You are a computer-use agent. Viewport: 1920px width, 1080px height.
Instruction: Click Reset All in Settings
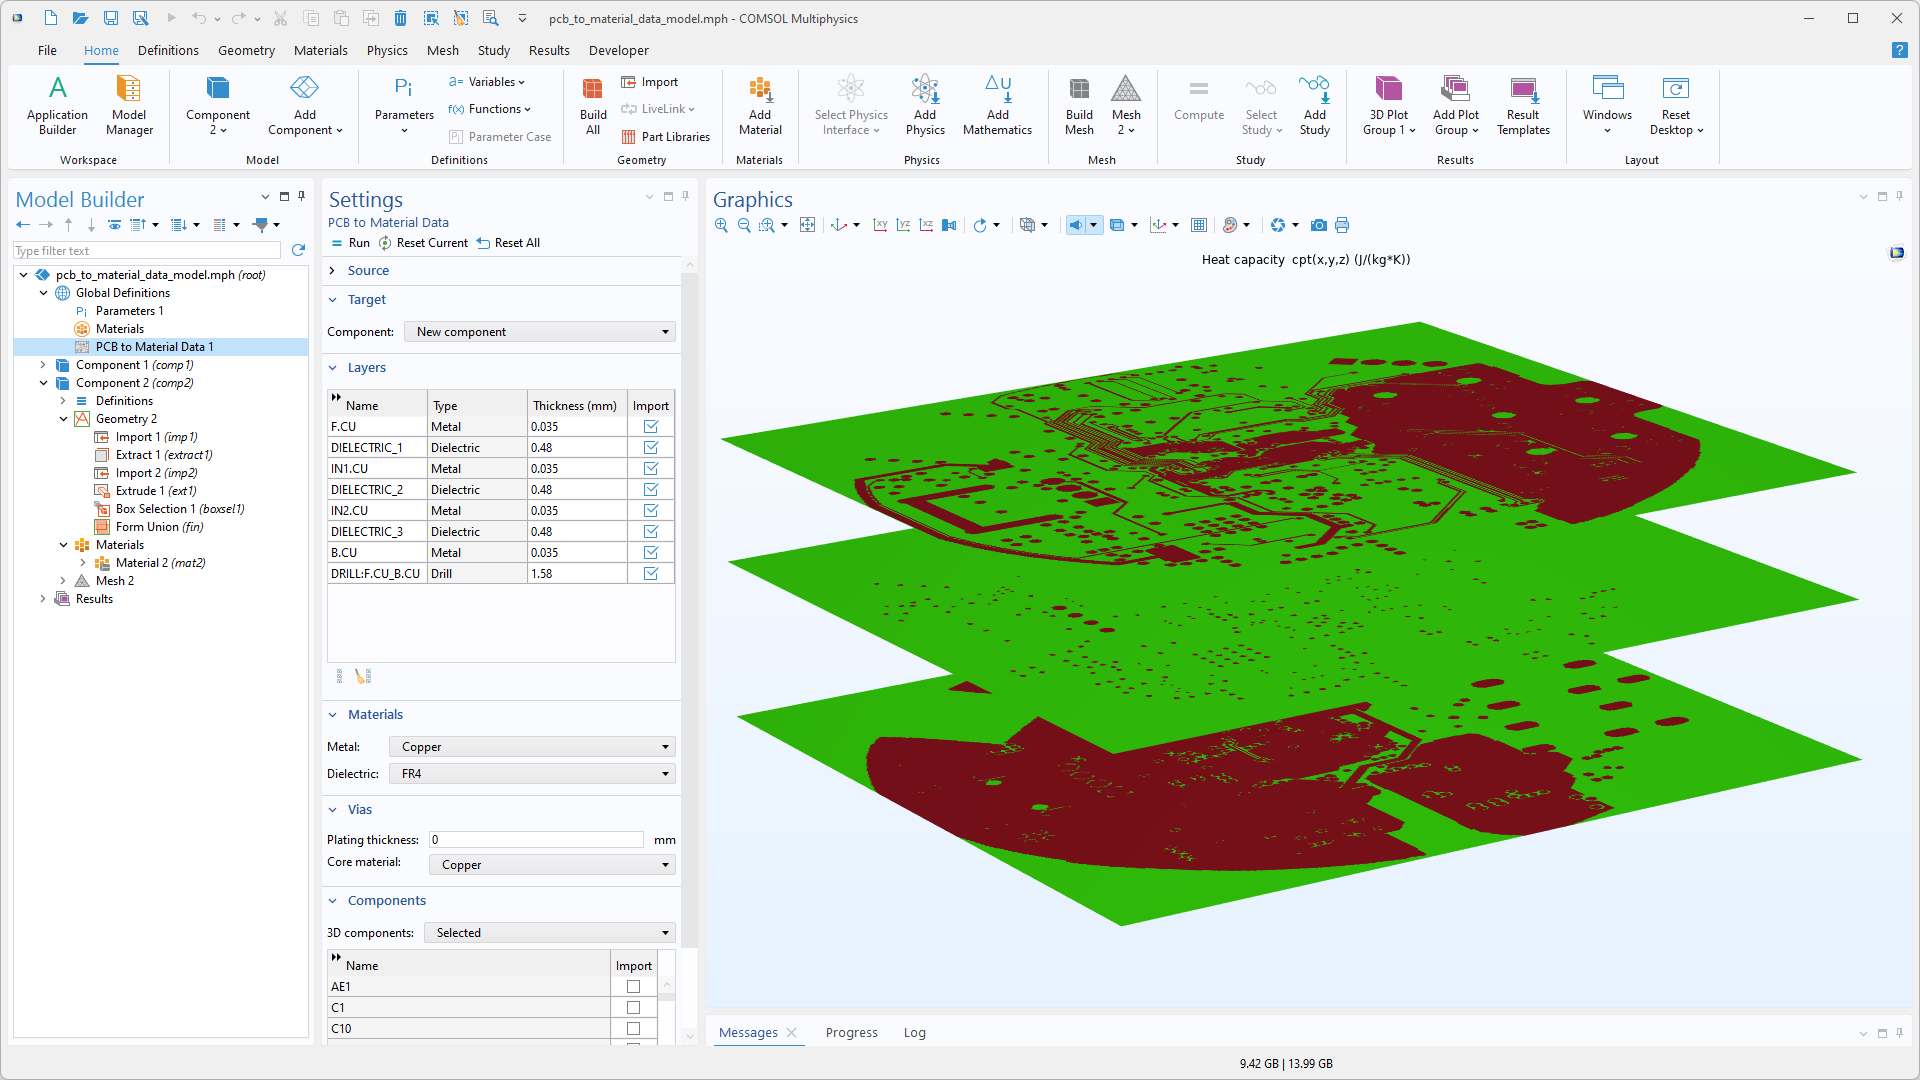(x=508, y=243)
